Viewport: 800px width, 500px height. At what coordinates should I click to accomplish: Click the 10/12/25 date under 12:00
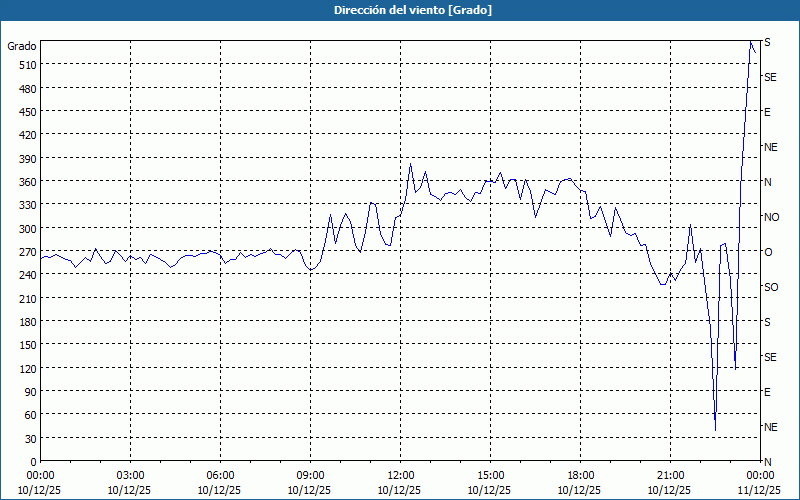(x=399, y=490)
